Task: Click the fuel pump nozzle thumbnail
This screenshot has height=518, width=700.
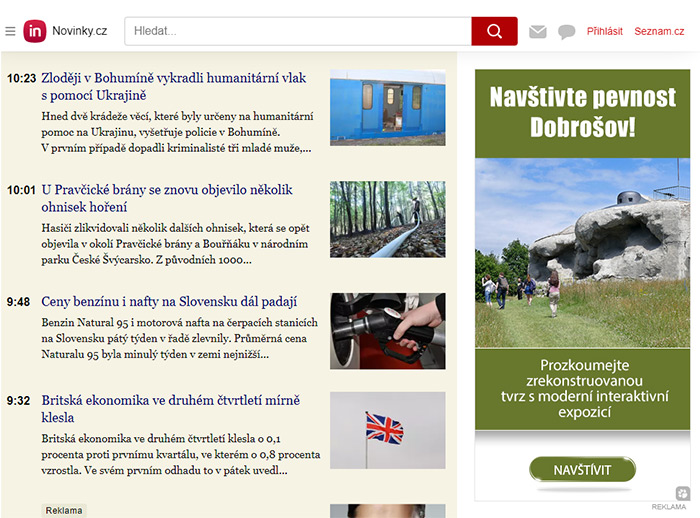Action: (387, 331)
